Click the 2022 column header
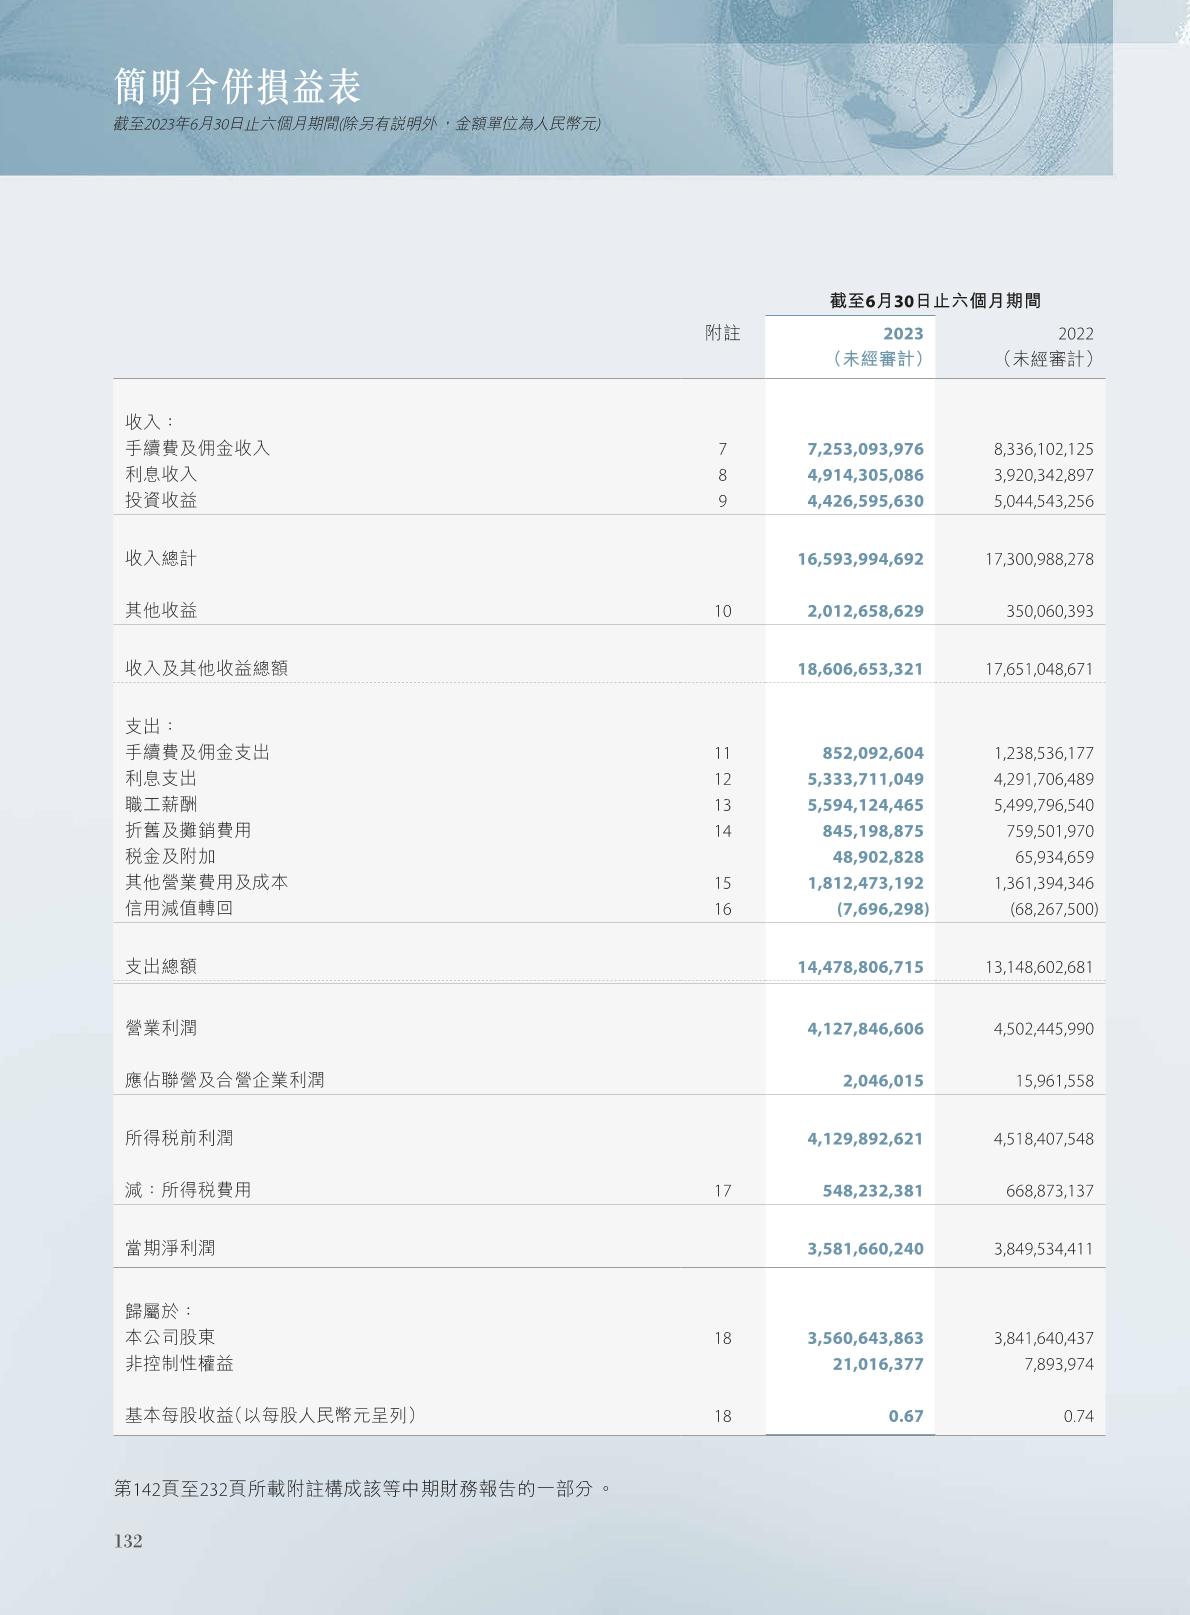This screenshot has width=1190, height=1615. tap(1075, 334)
